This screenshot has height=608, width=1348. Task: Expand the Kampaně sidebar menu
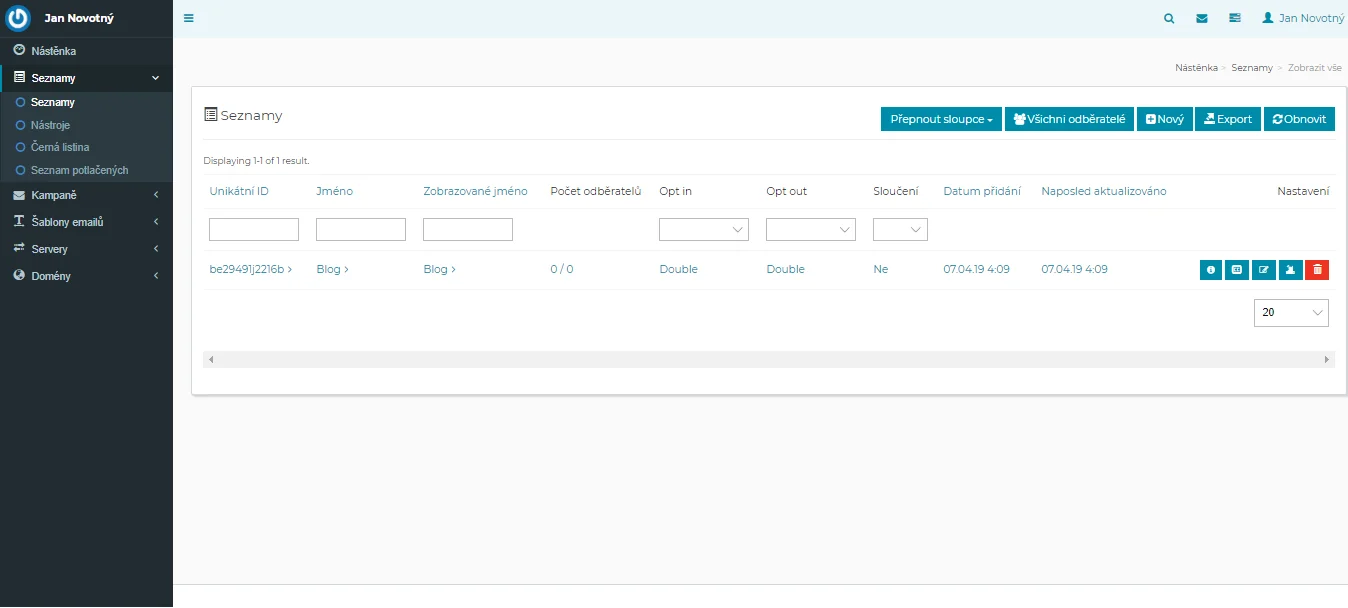click(86, 195)
